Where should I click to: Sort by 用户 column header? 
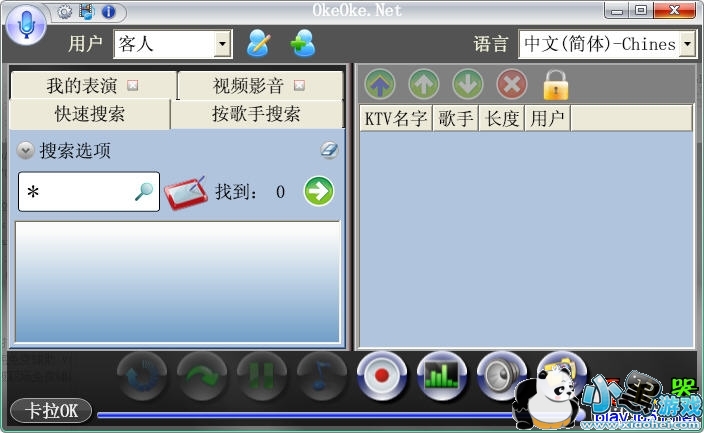[548, 119]
